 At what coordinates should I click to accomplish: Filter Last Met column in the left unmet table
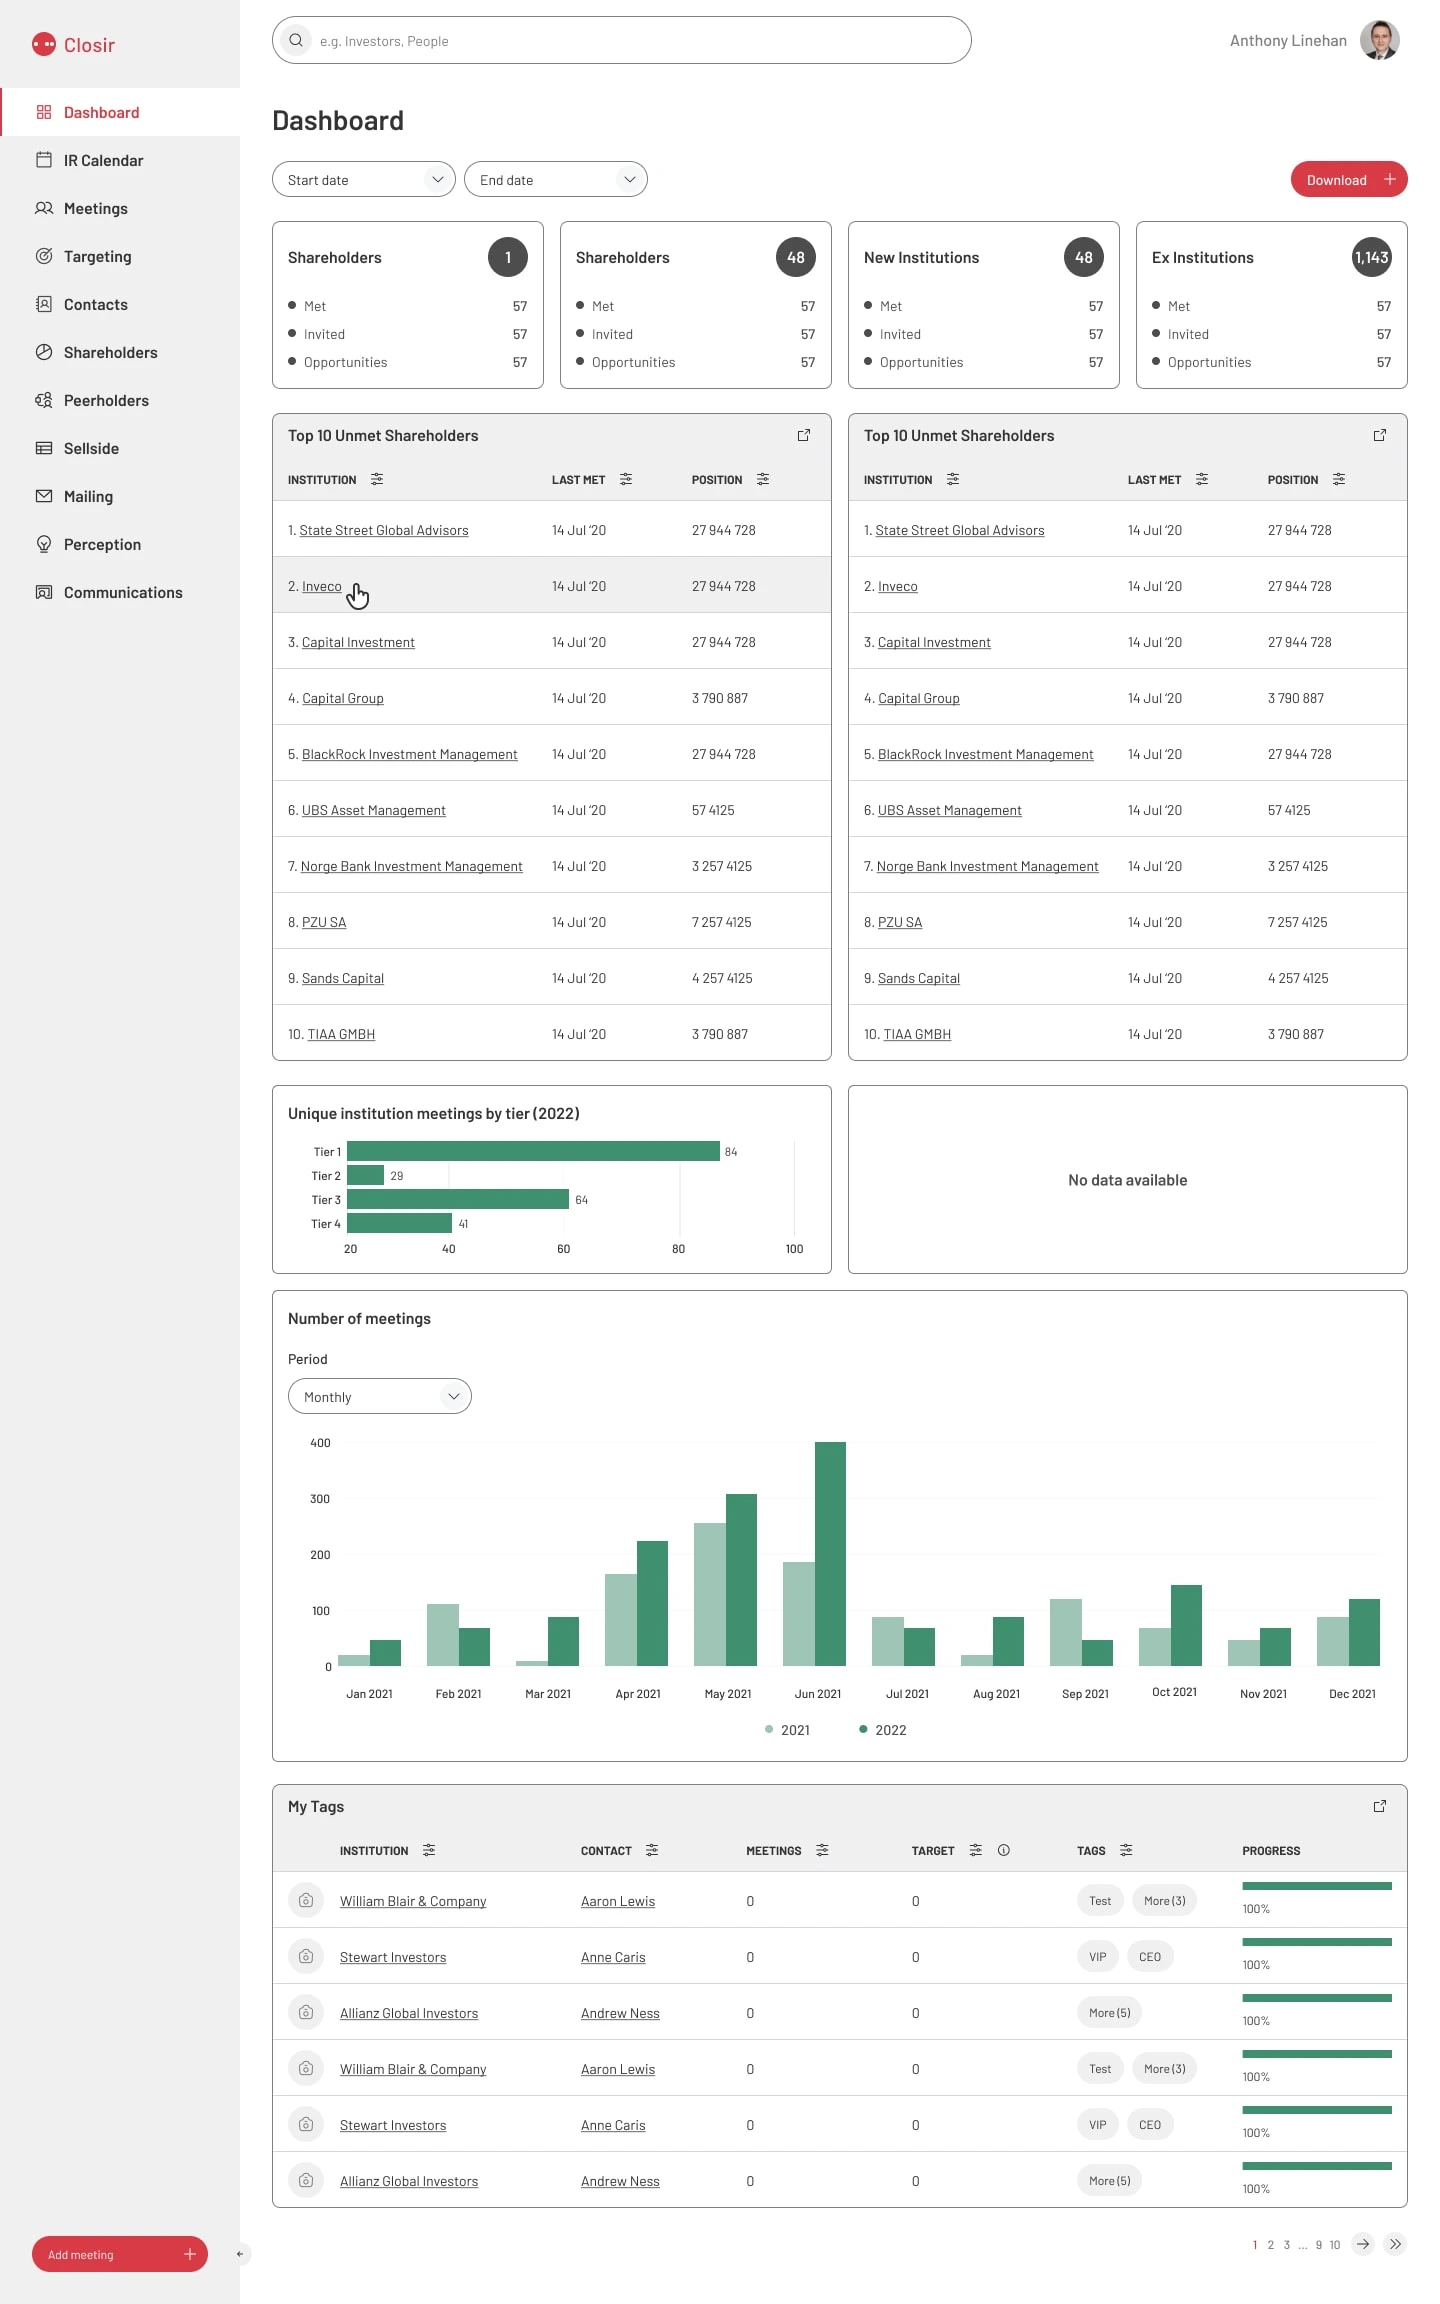click(x=626, y=479)
